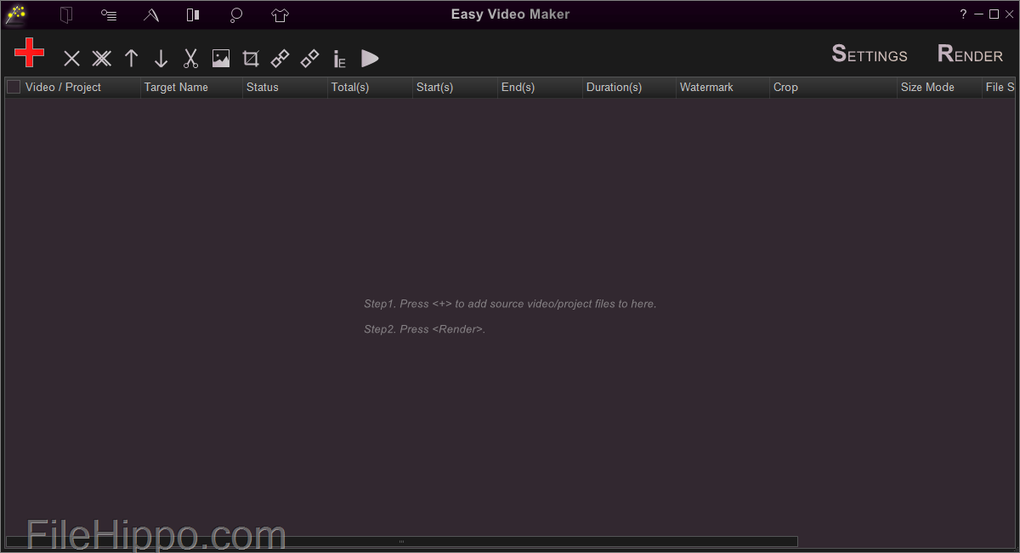The width and height of the screenshot is (1020, 553).
Task: Select the scissors cut tool
Action: (x=190, y=59)
